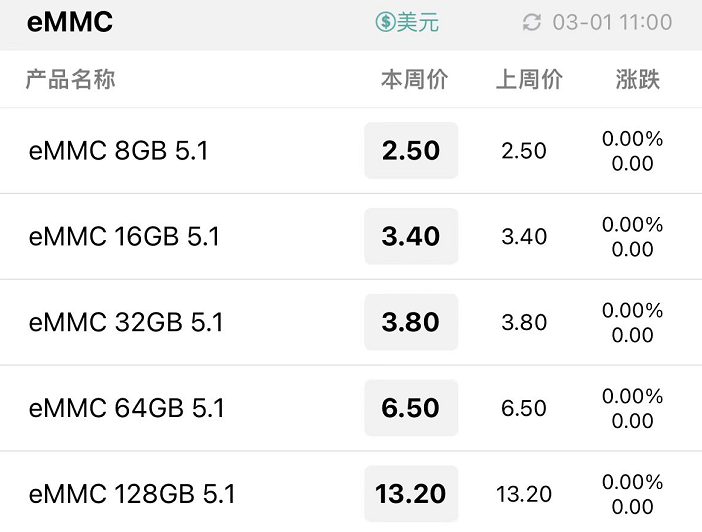The height and width of the screenshot is (532, 702).
Task: Click the eMMC section title
Action: (x=70, y=22)
